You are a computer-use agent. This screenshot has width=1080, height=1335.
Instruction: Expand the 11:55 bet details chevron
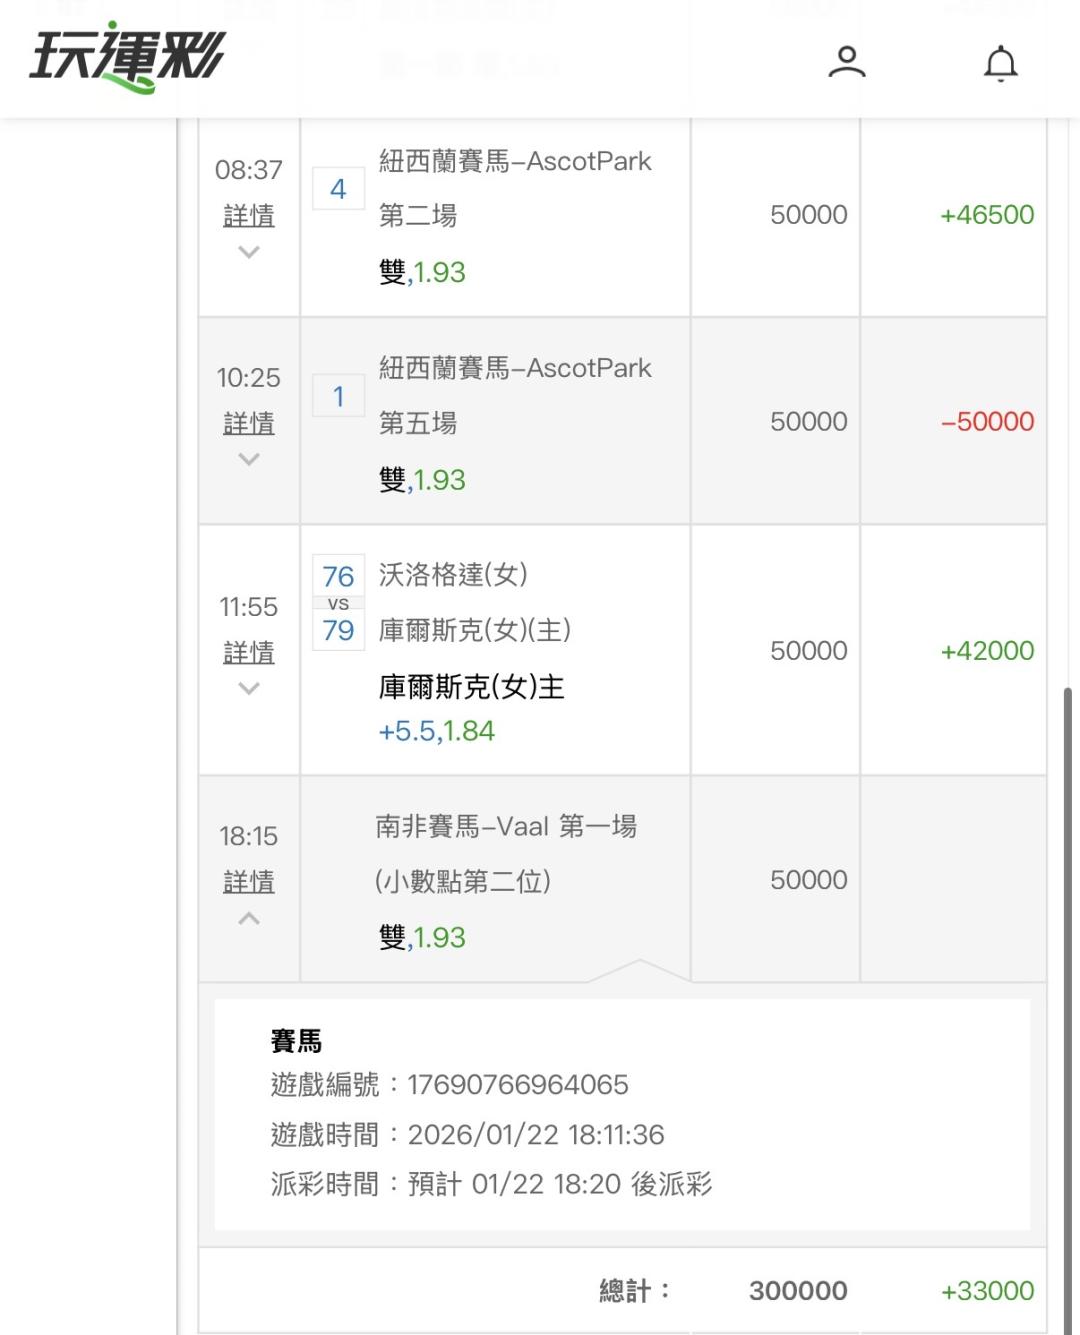249,689
